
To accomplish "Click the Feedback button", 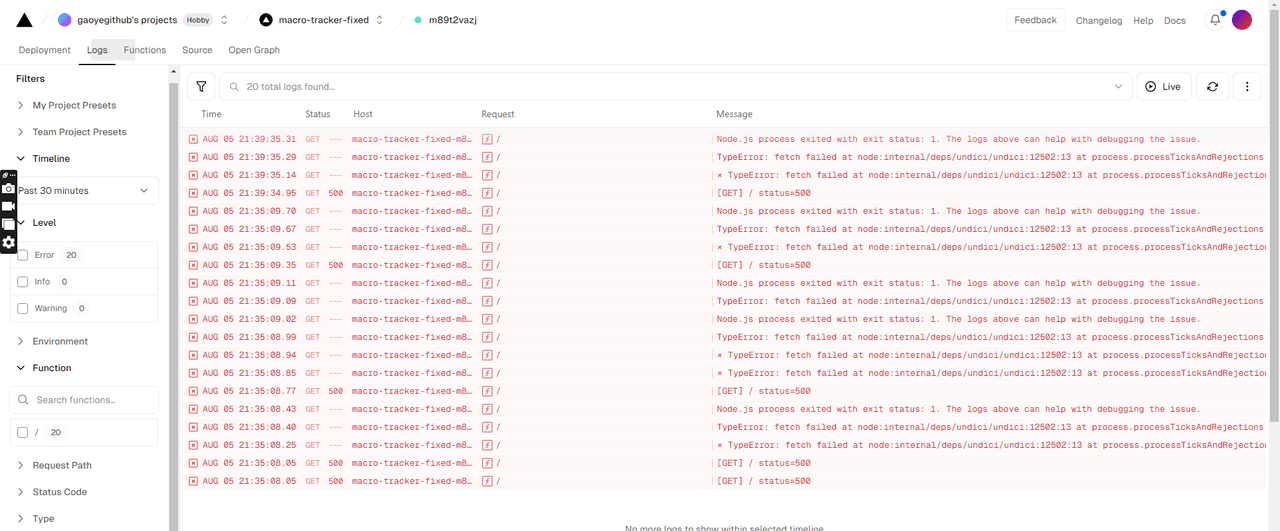I will click(x=1035, y=20).
